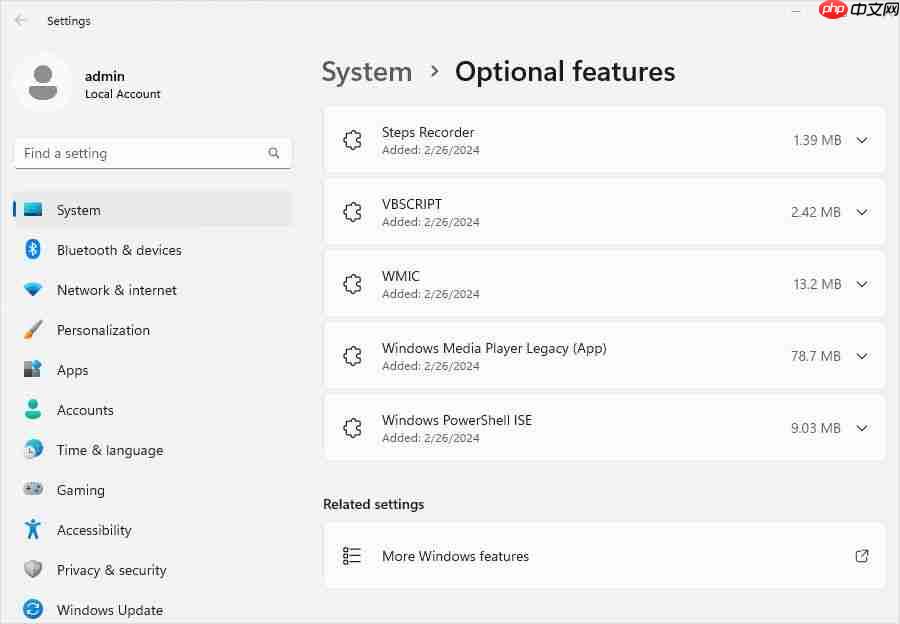Expand the WMIC feature entry

[x=862, y=284]
